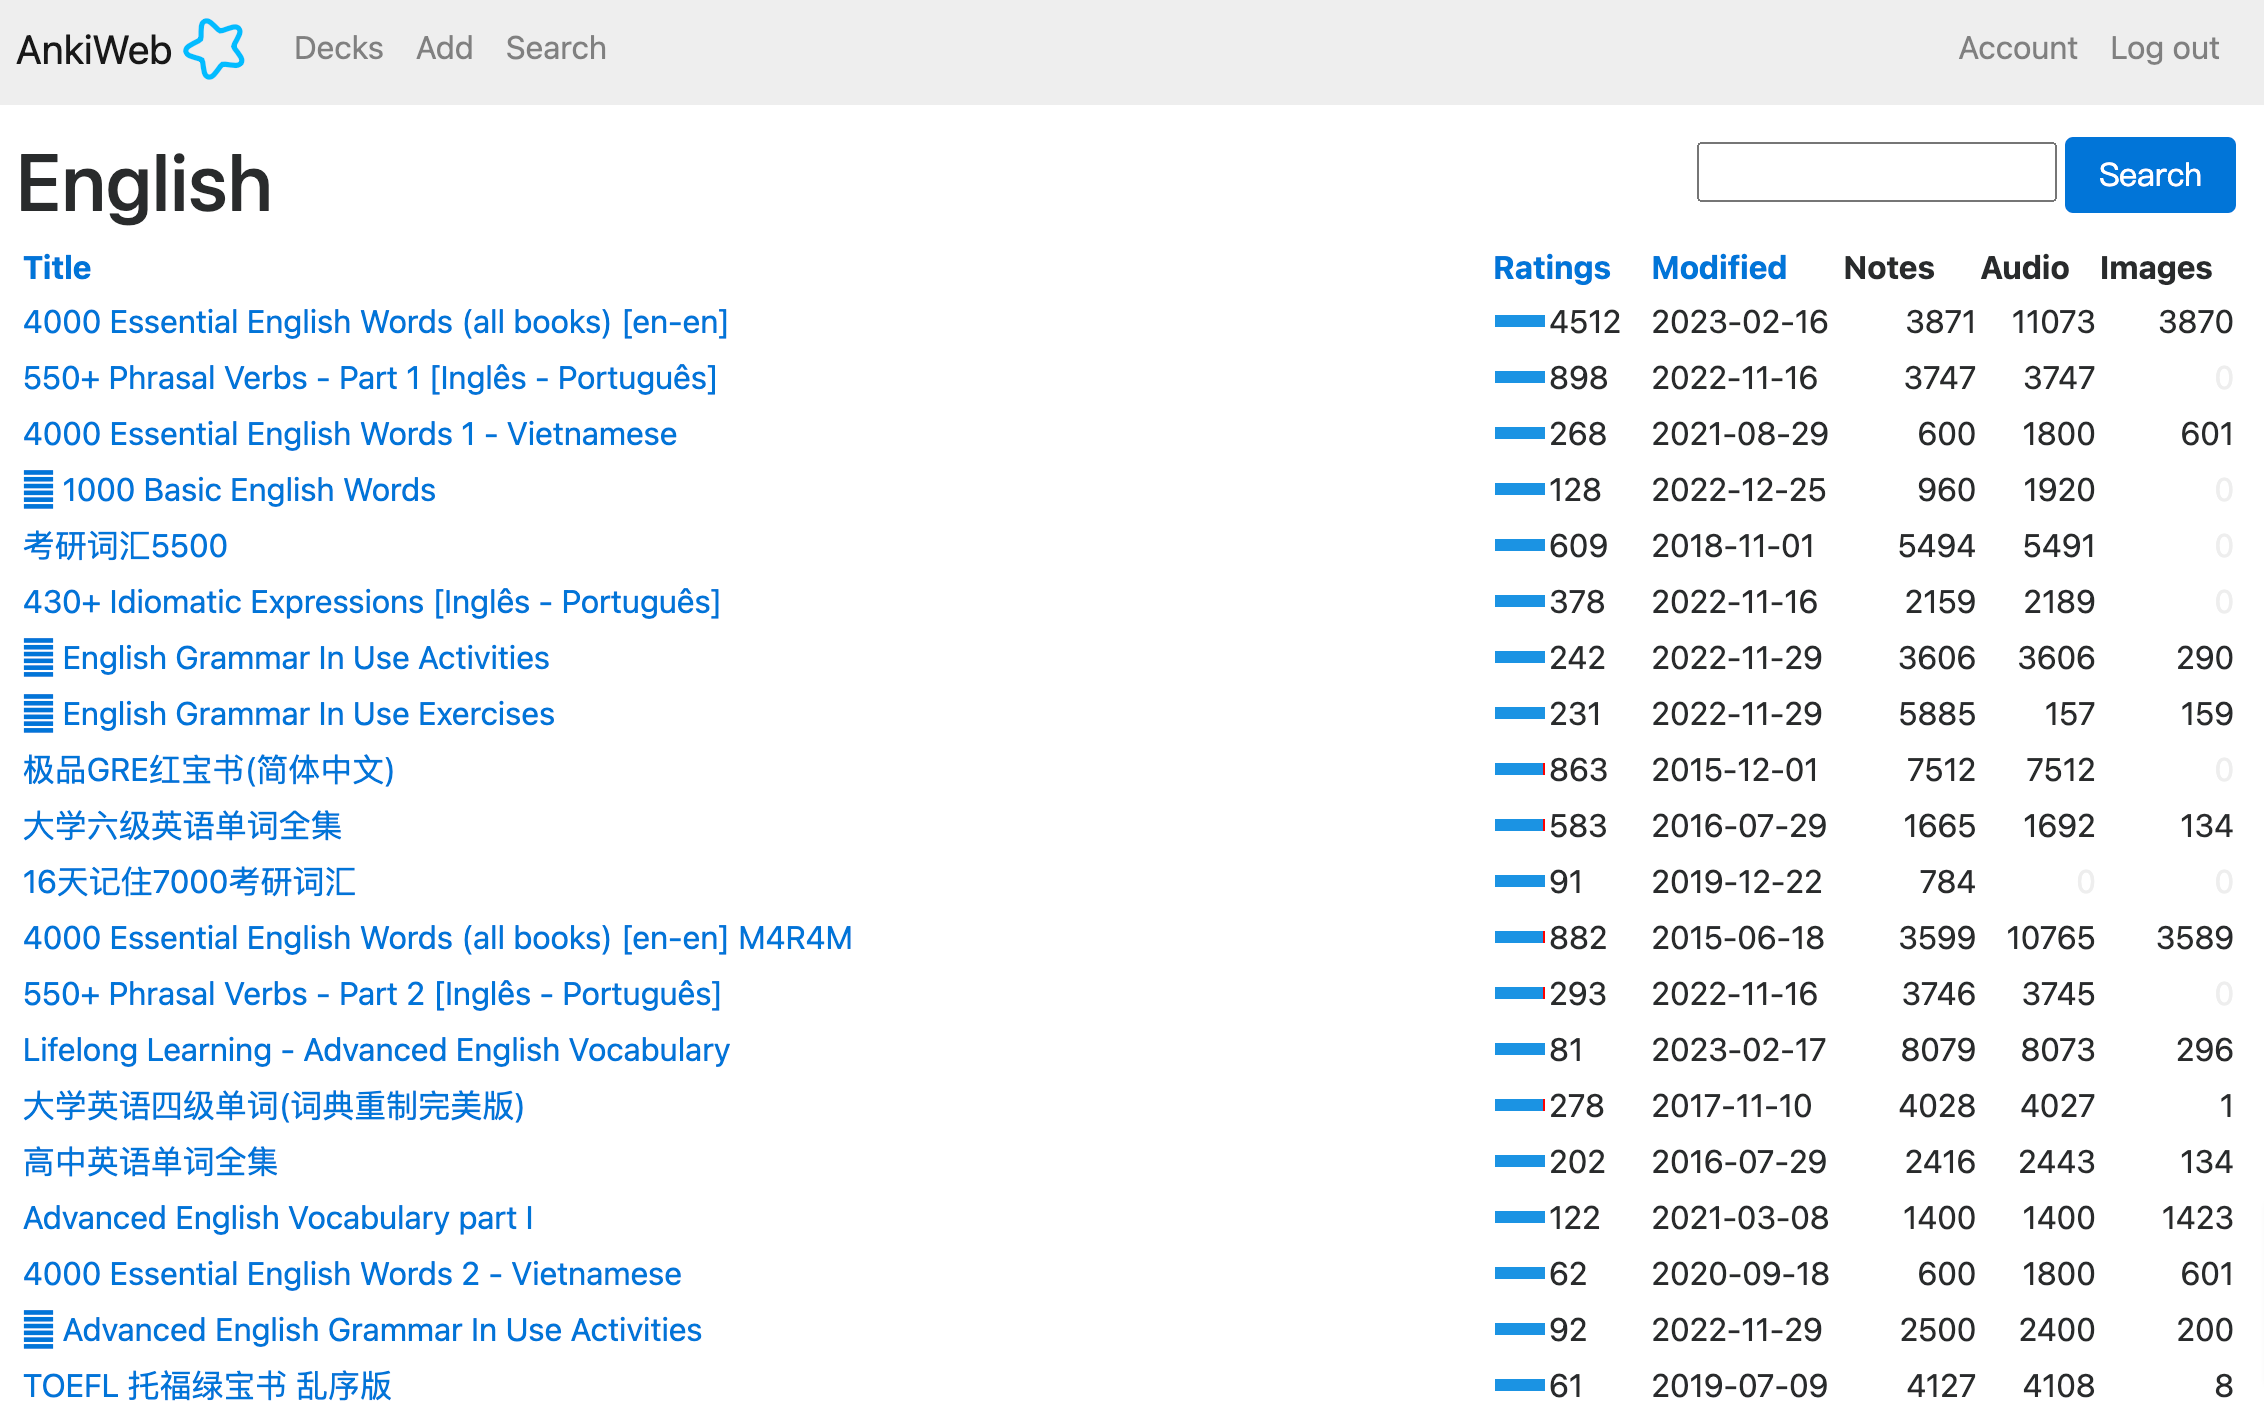Click the rating count 609
The width and height of the screenshot is (2264, 1420).
tap(1579, 546)
